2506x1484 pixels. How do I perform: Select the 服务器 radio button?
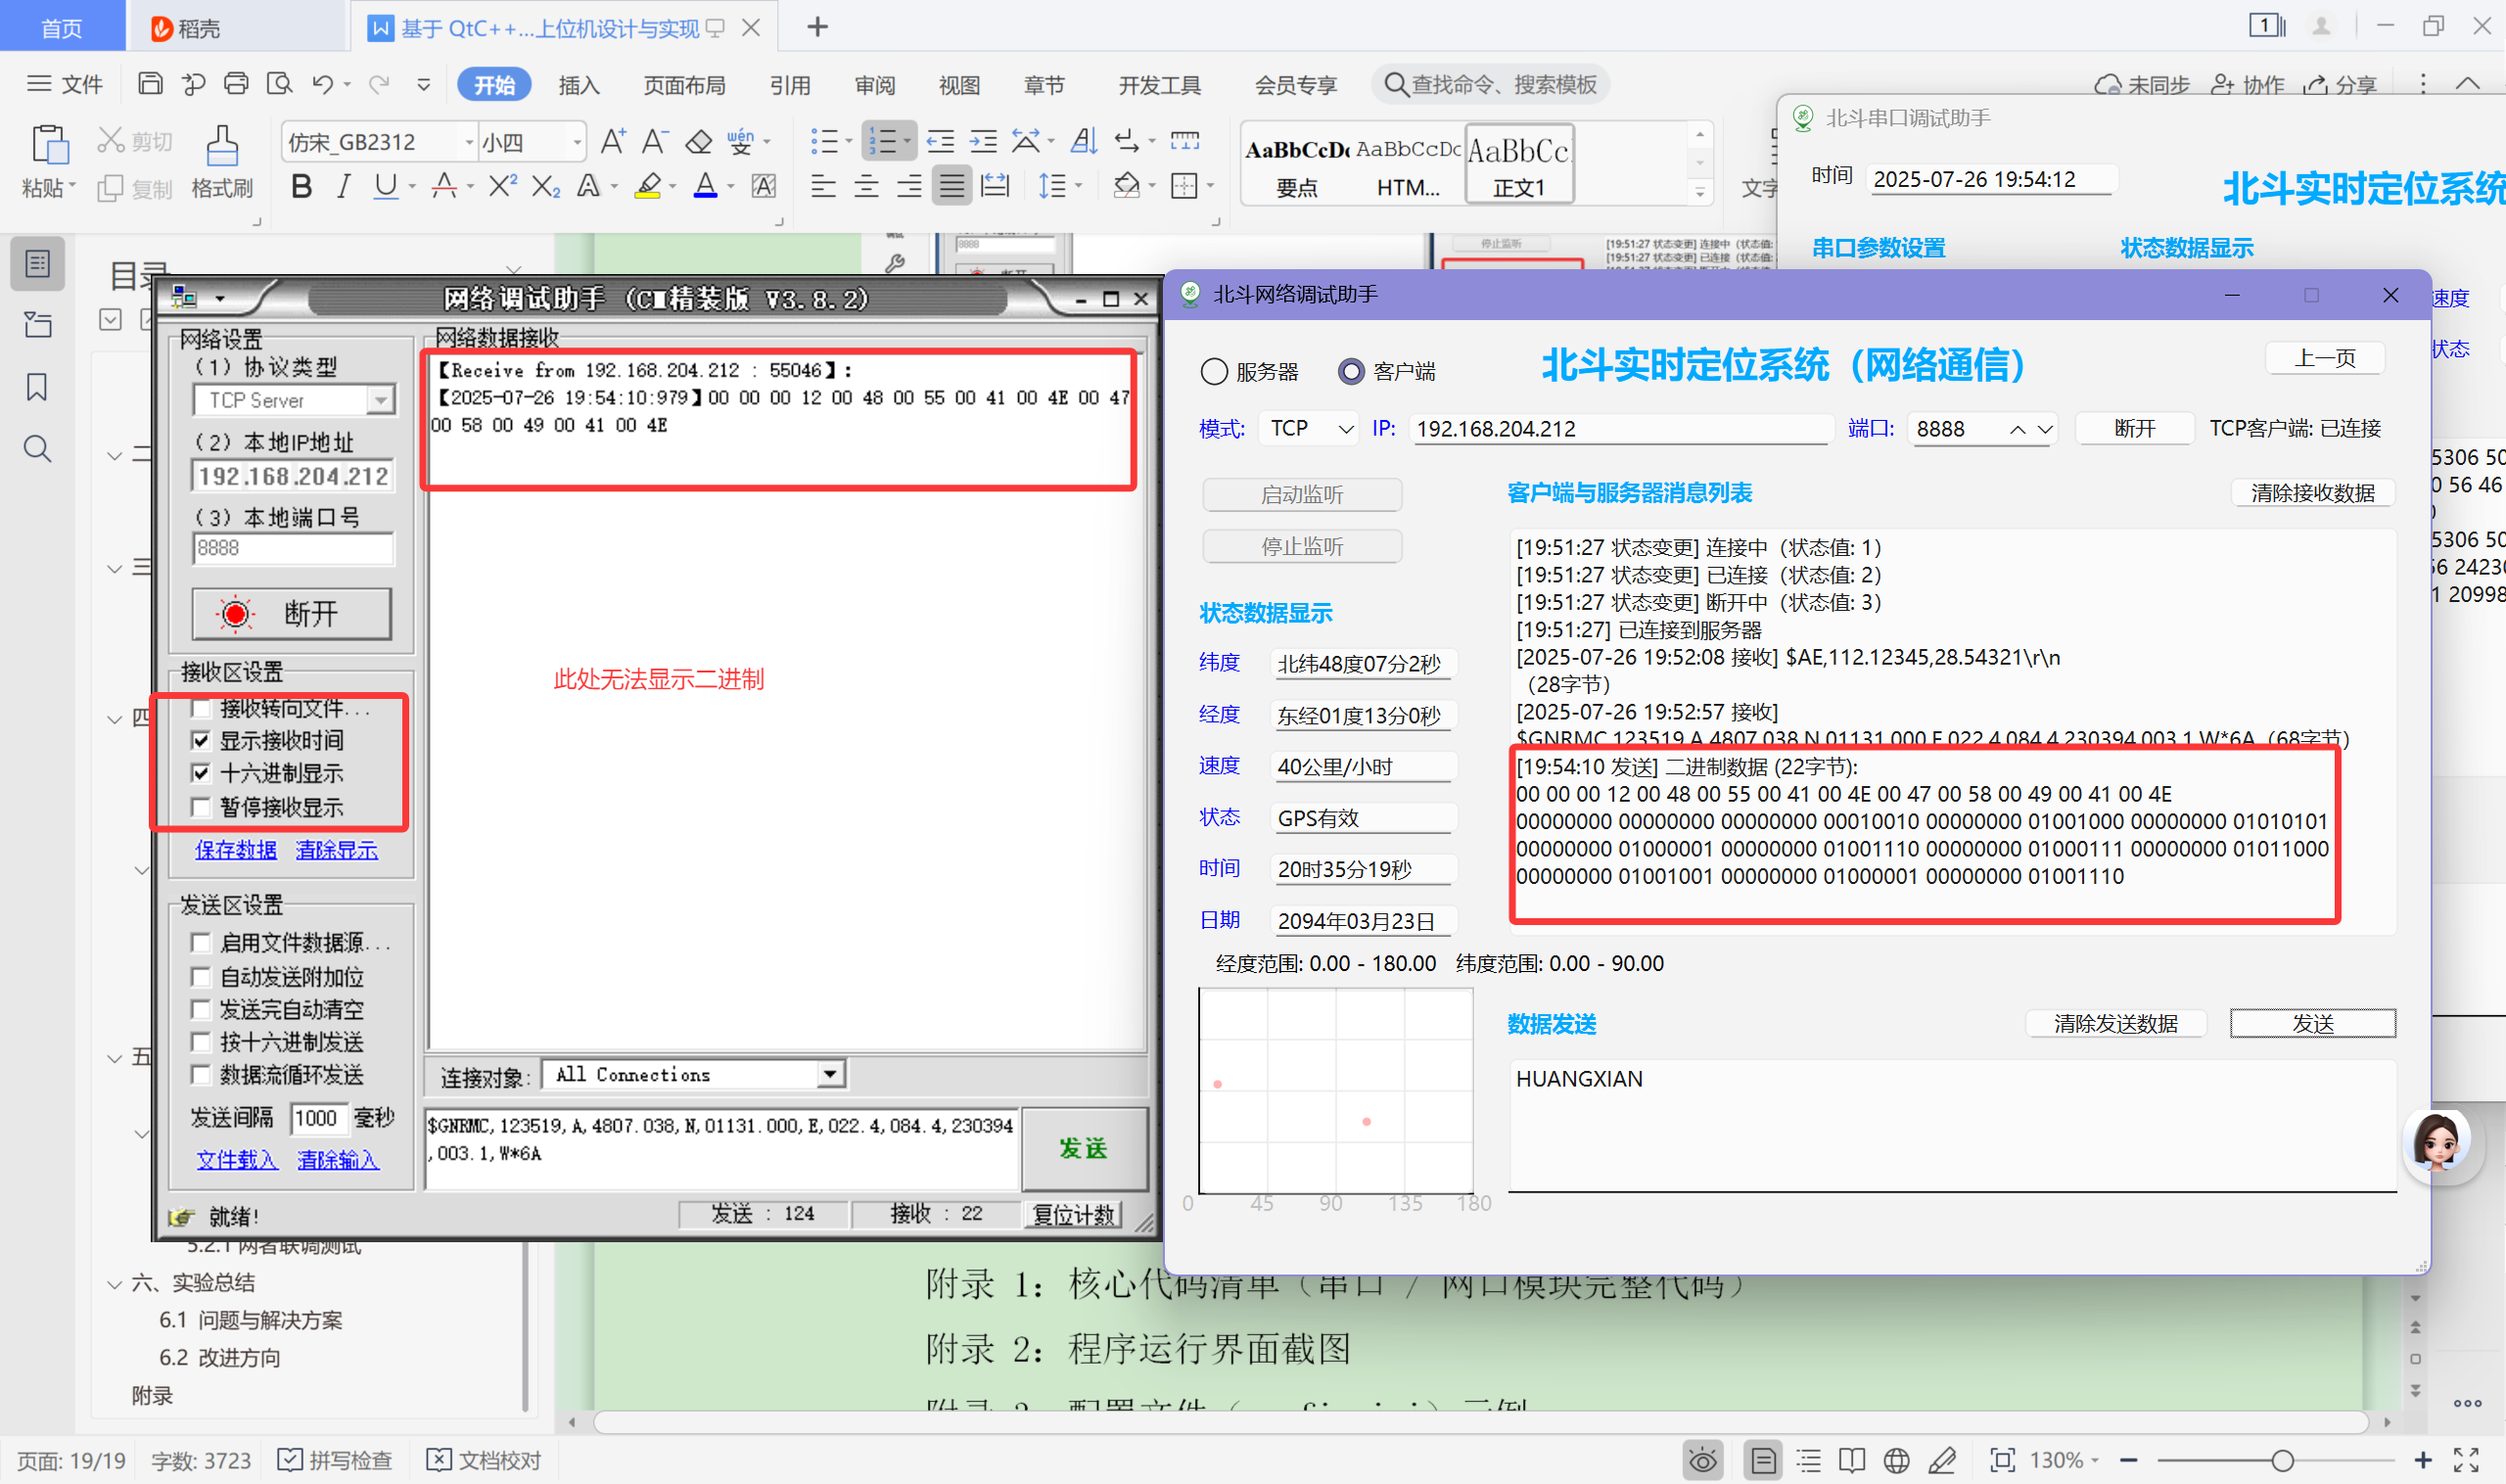pos(1214,372)
